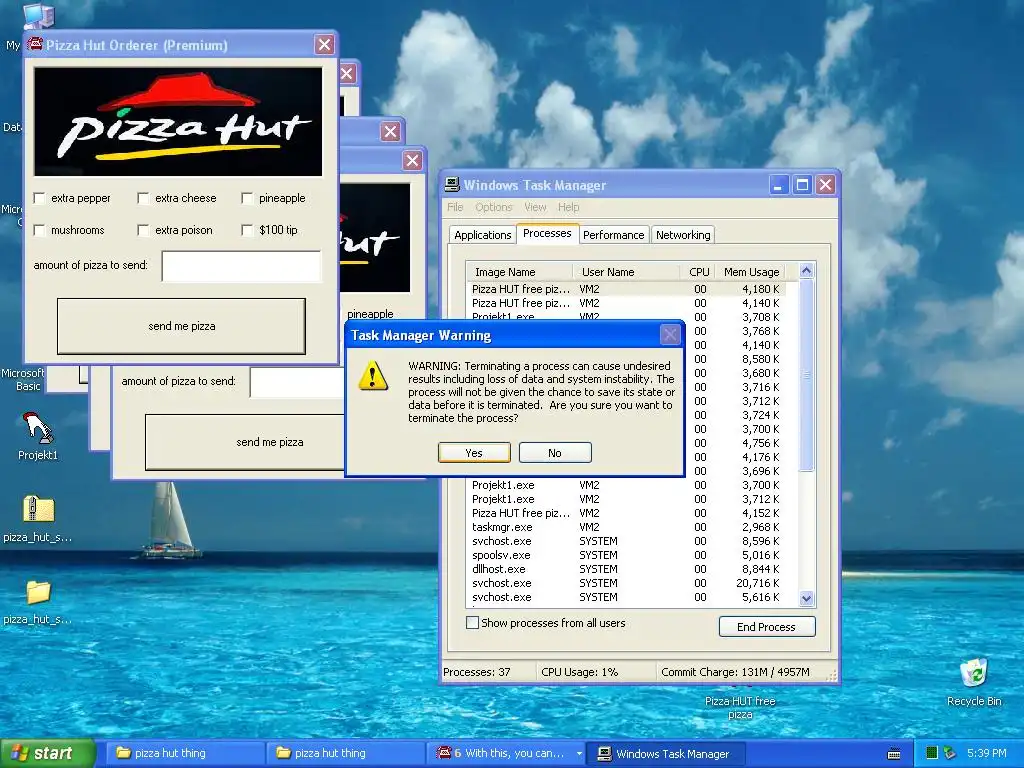Minimize the Windows Task Manager window
The height and width of the screenshot is (768, 1024).
pos(778,185)
